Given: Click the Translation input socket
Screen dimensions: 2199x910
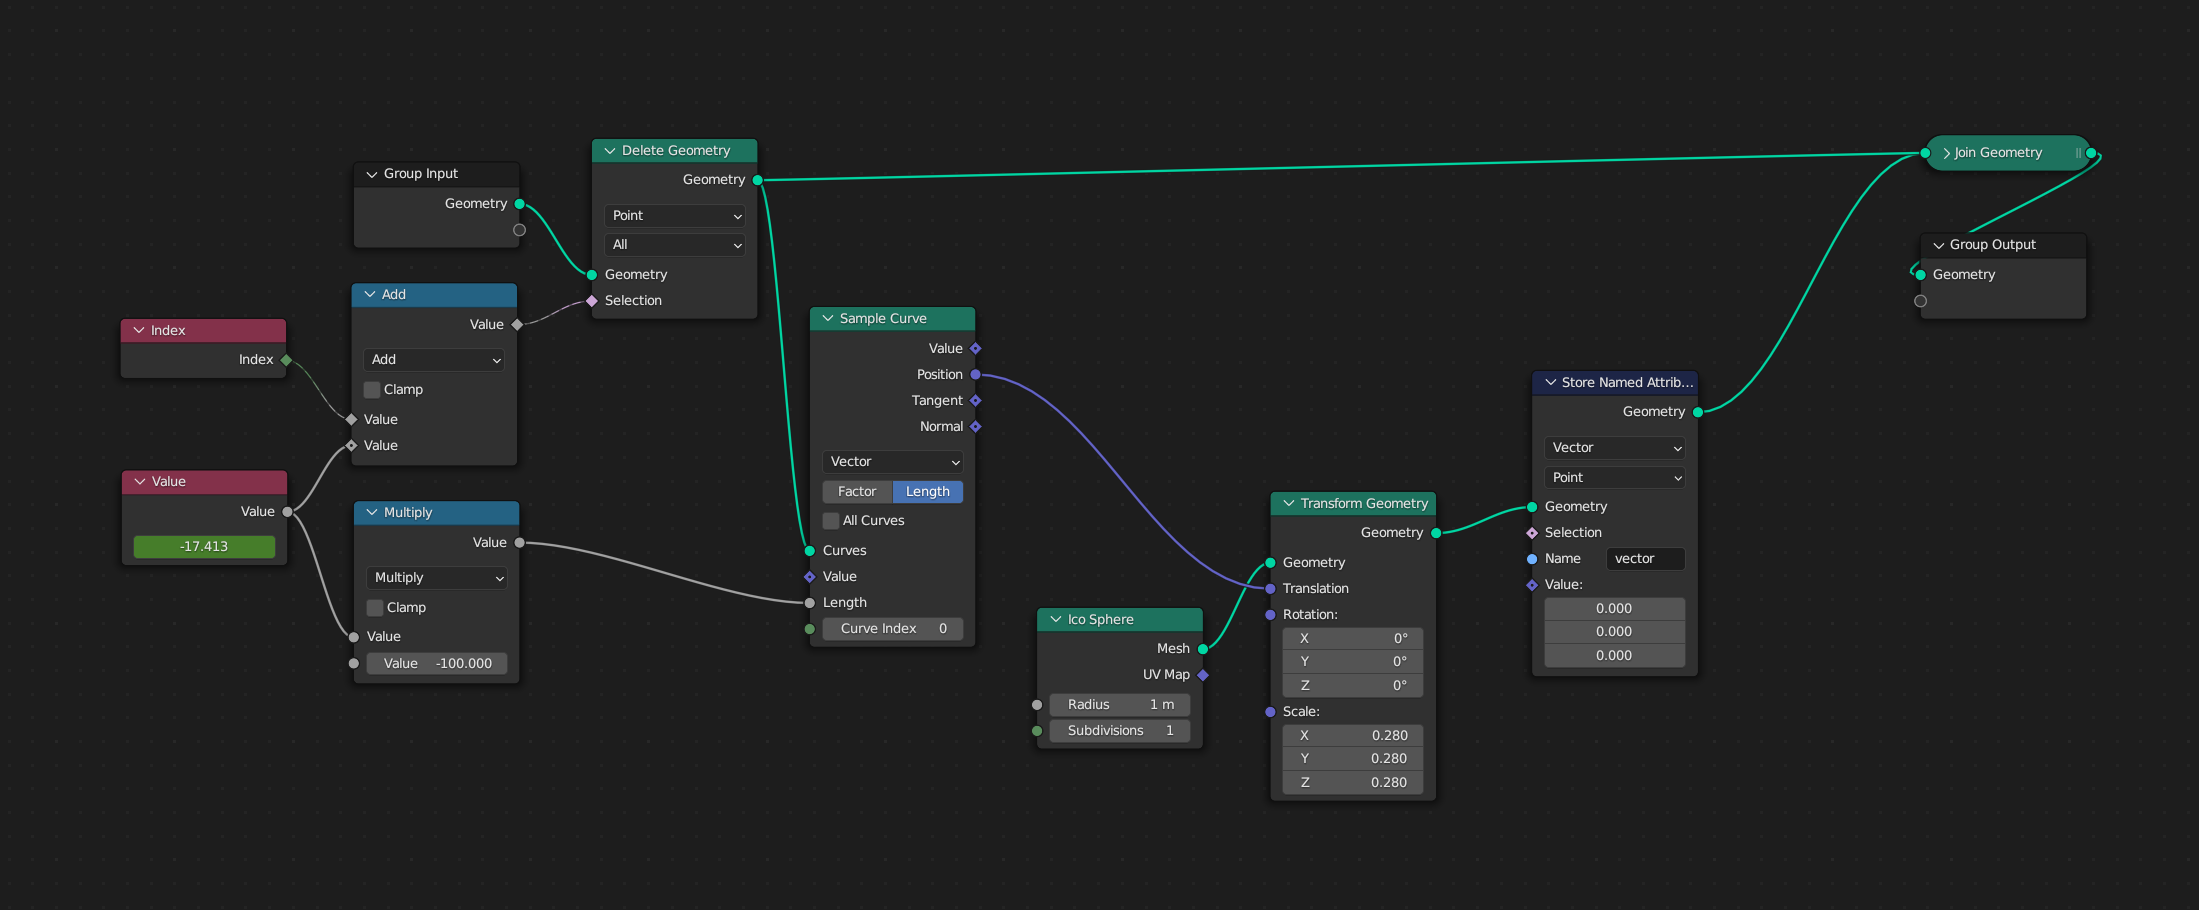Looking at the screenshot, I should click(1270, 589).
